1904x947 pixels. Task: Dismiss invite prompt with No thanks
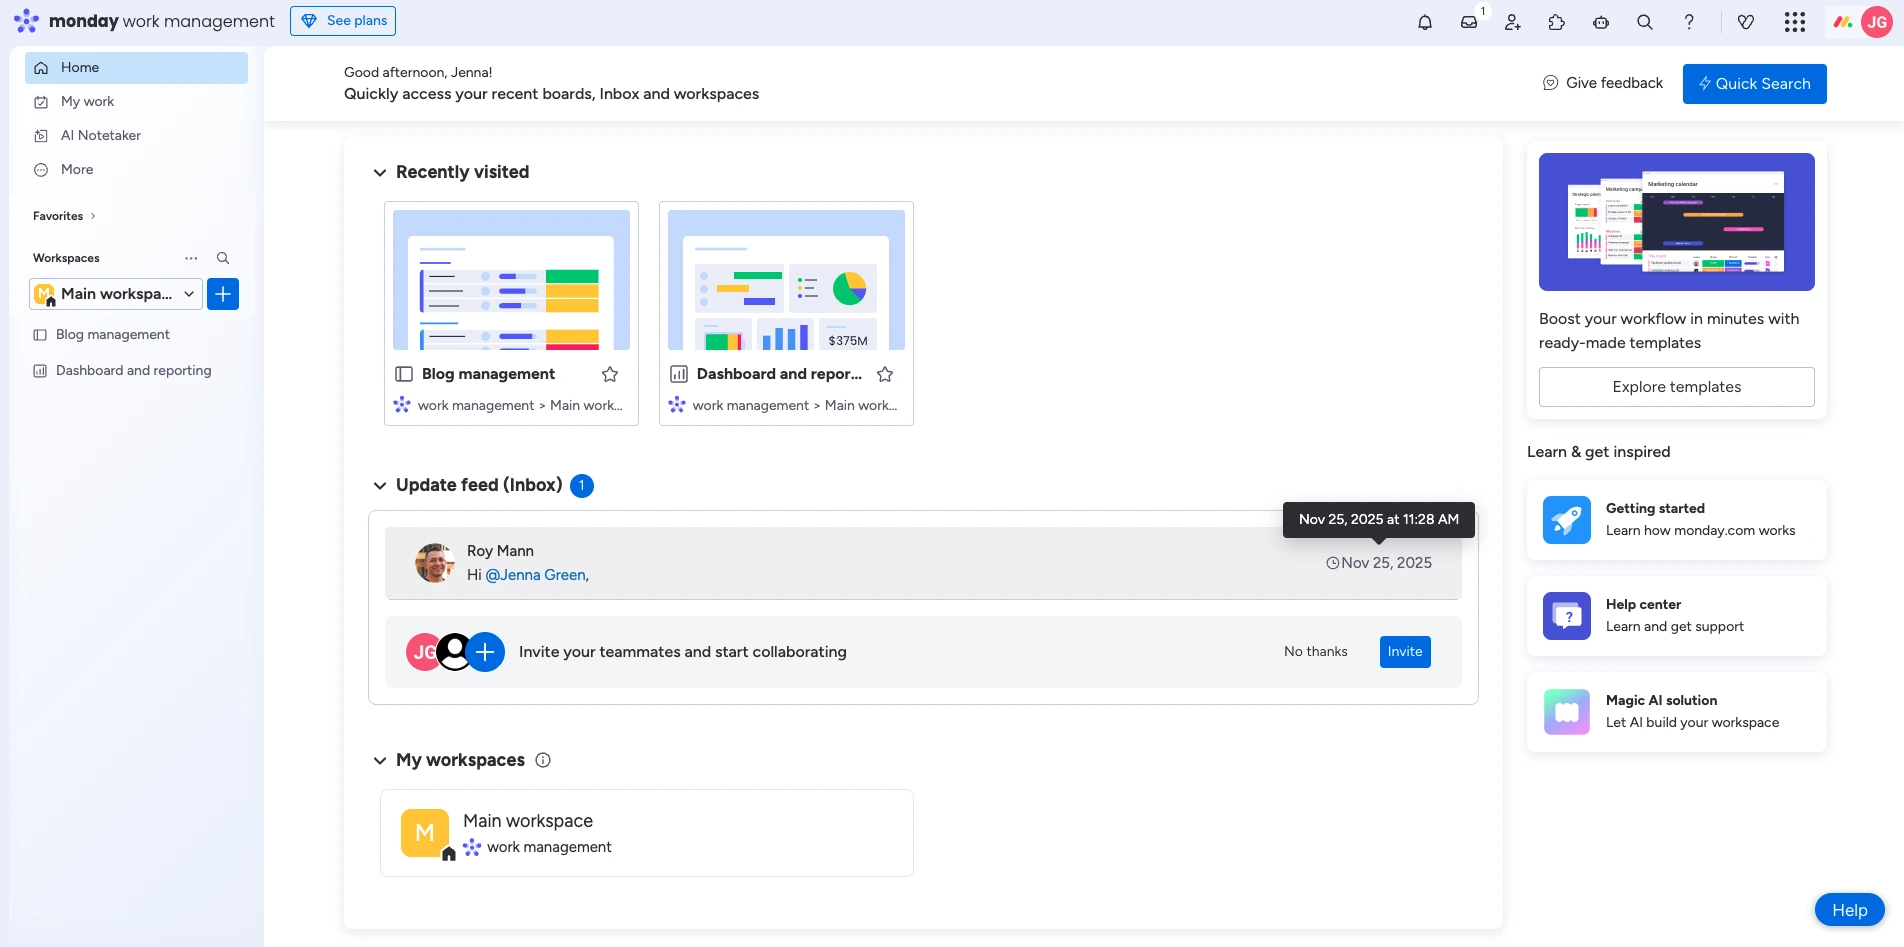tap(1316, 652)
